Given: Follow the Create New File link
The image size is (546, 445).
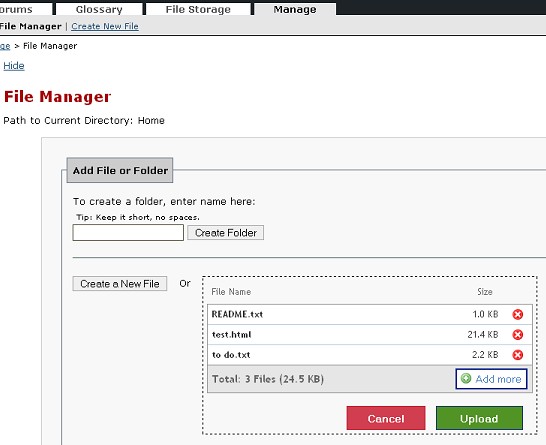Looking at the screenshot, I should pos(105,26).
